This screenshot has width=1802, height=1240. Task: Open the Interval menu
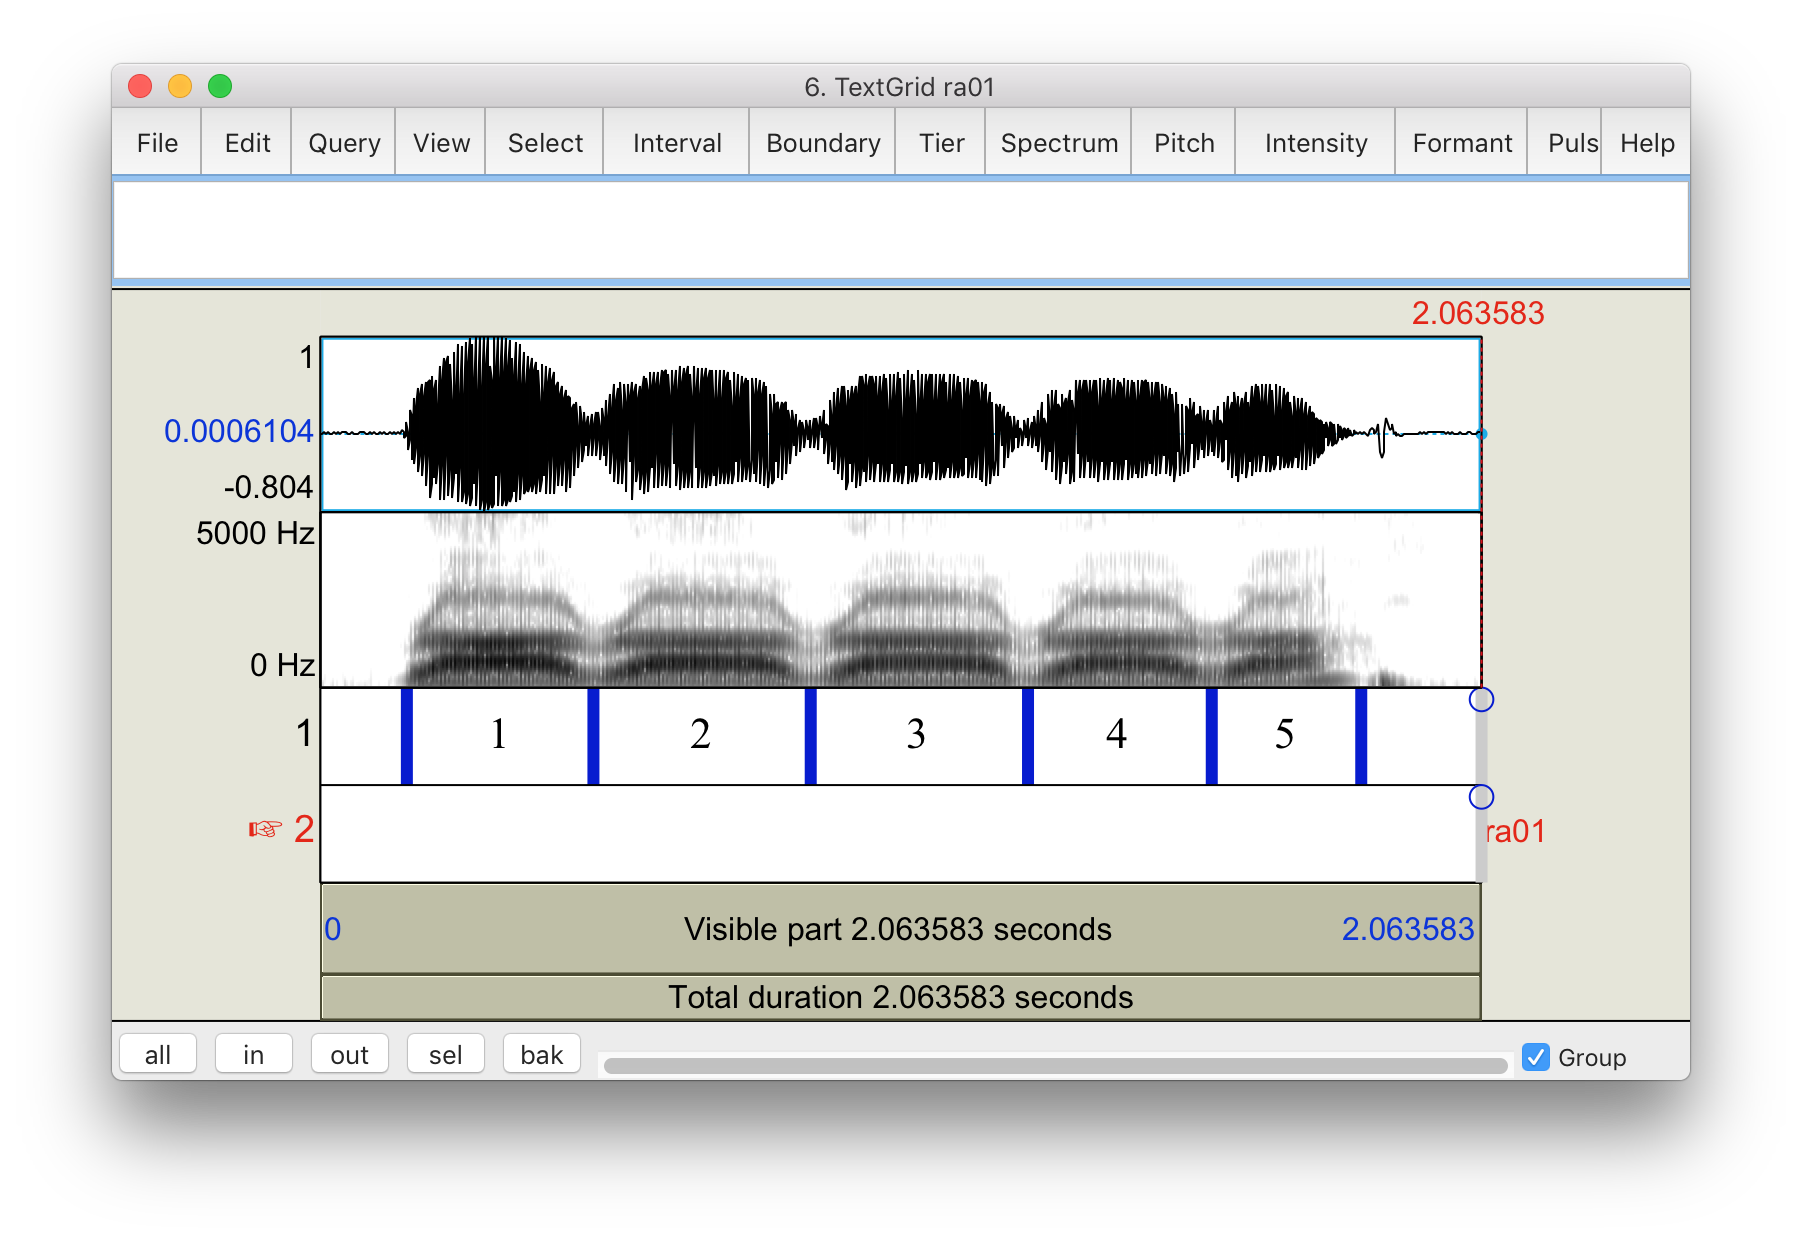point(677,143)
